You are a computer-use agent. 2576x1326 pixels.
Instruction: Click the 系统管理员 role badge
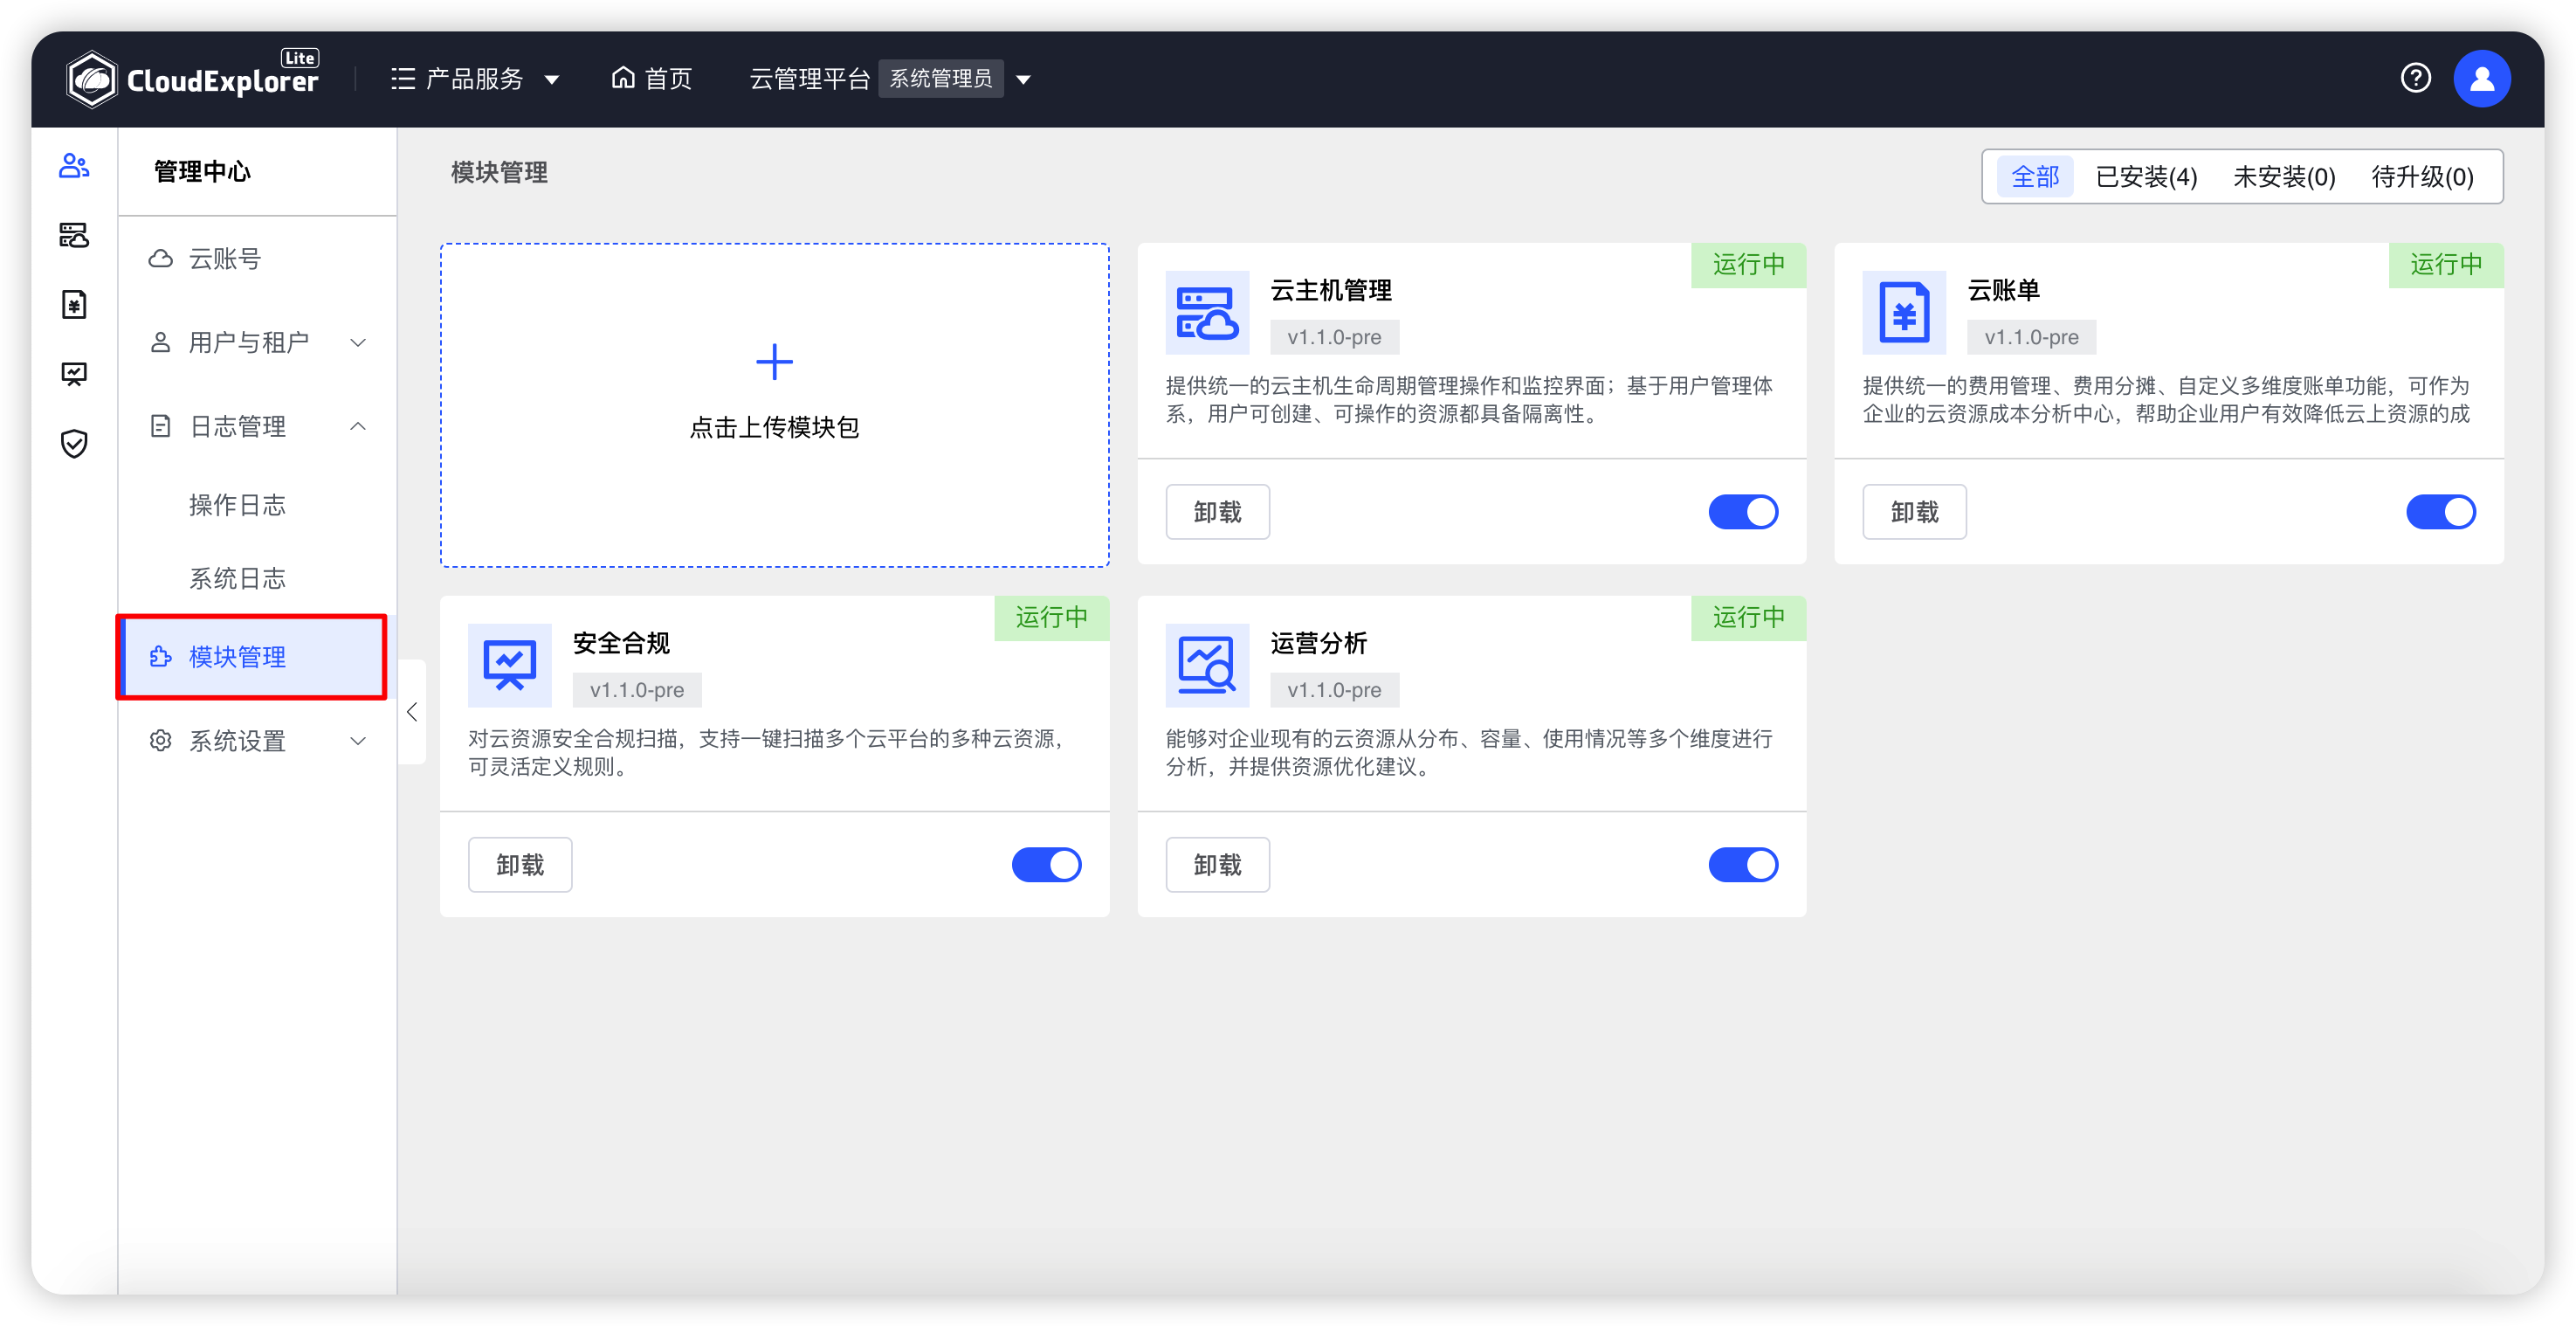point(941,79)
